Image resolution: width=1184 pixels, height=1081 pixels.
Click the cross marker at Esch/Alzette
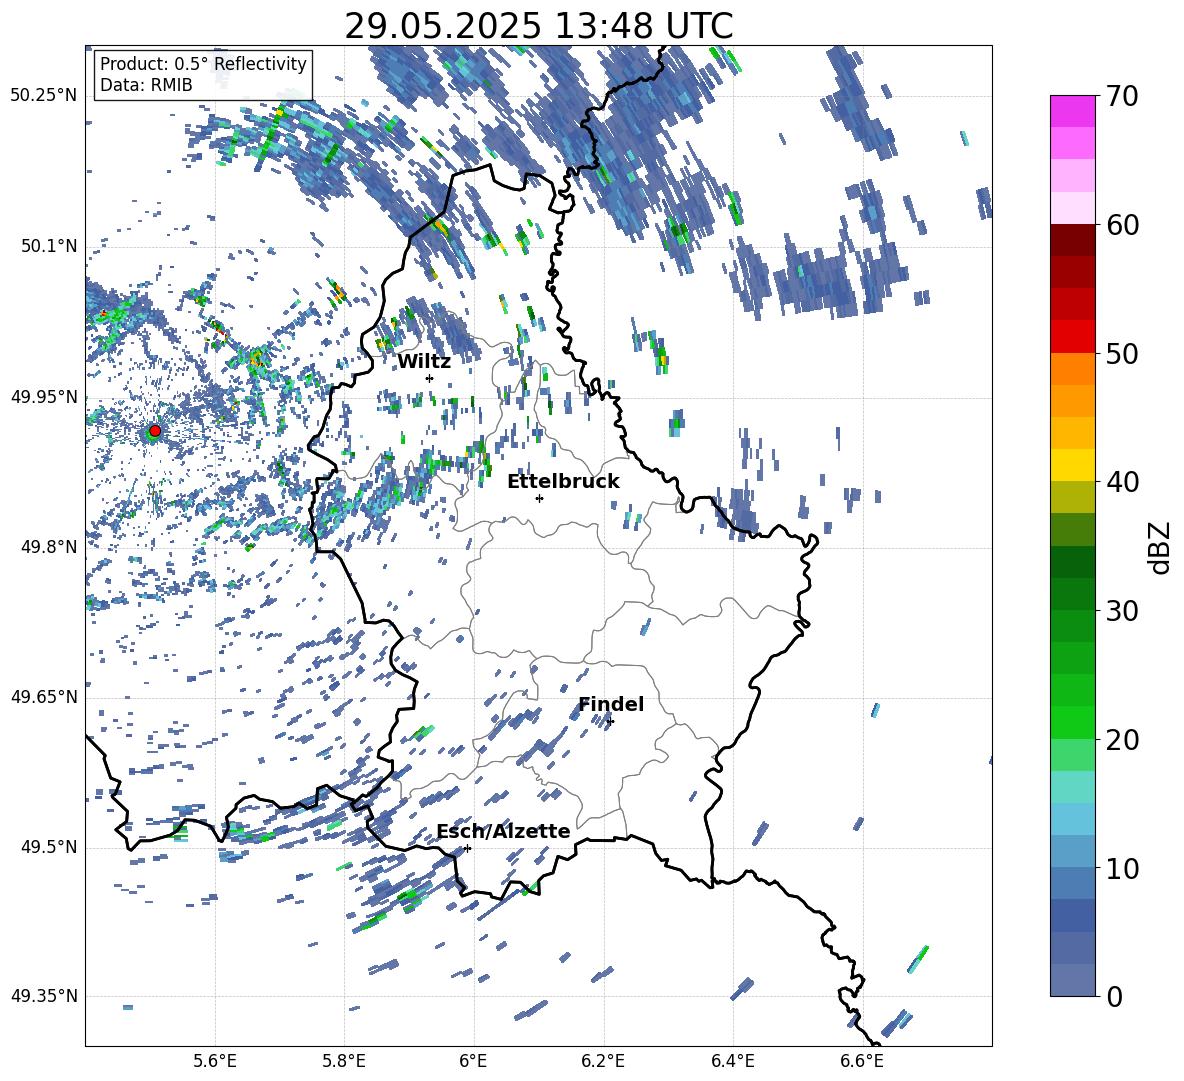click(467, 848)
